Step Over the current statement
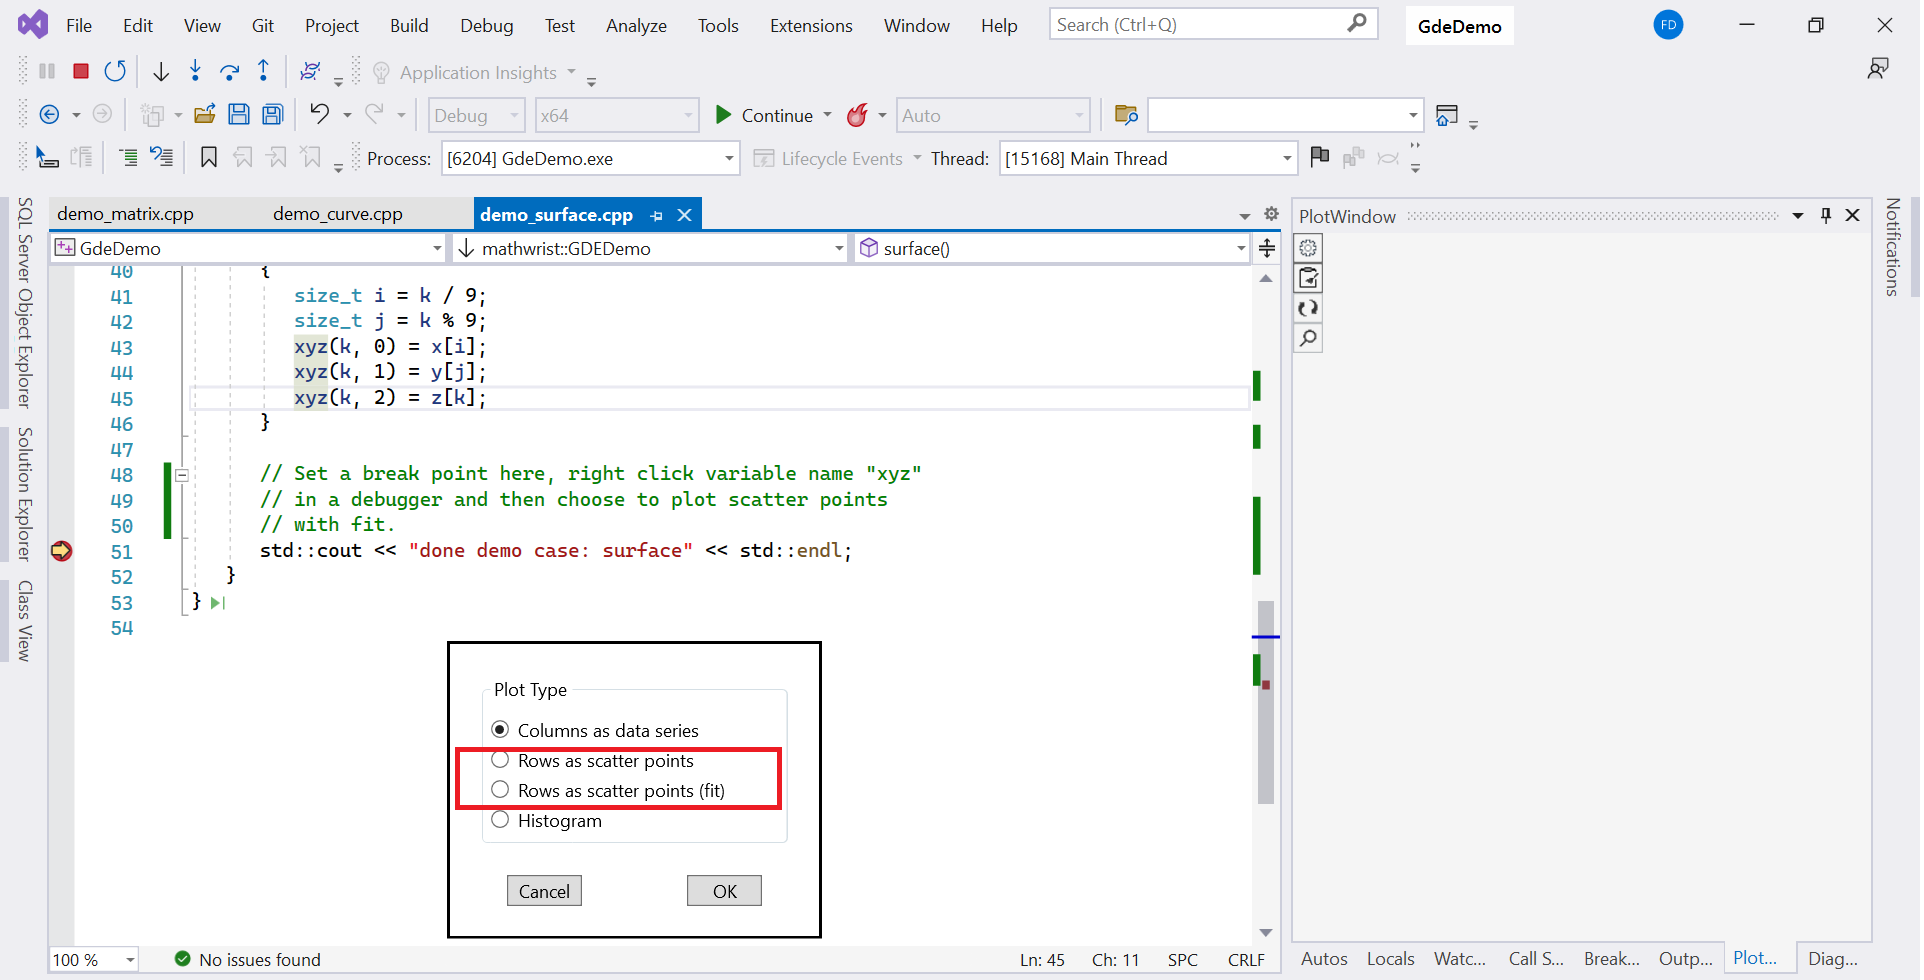Viewport: 1924px width, 980px height. (x=229, y=71)
